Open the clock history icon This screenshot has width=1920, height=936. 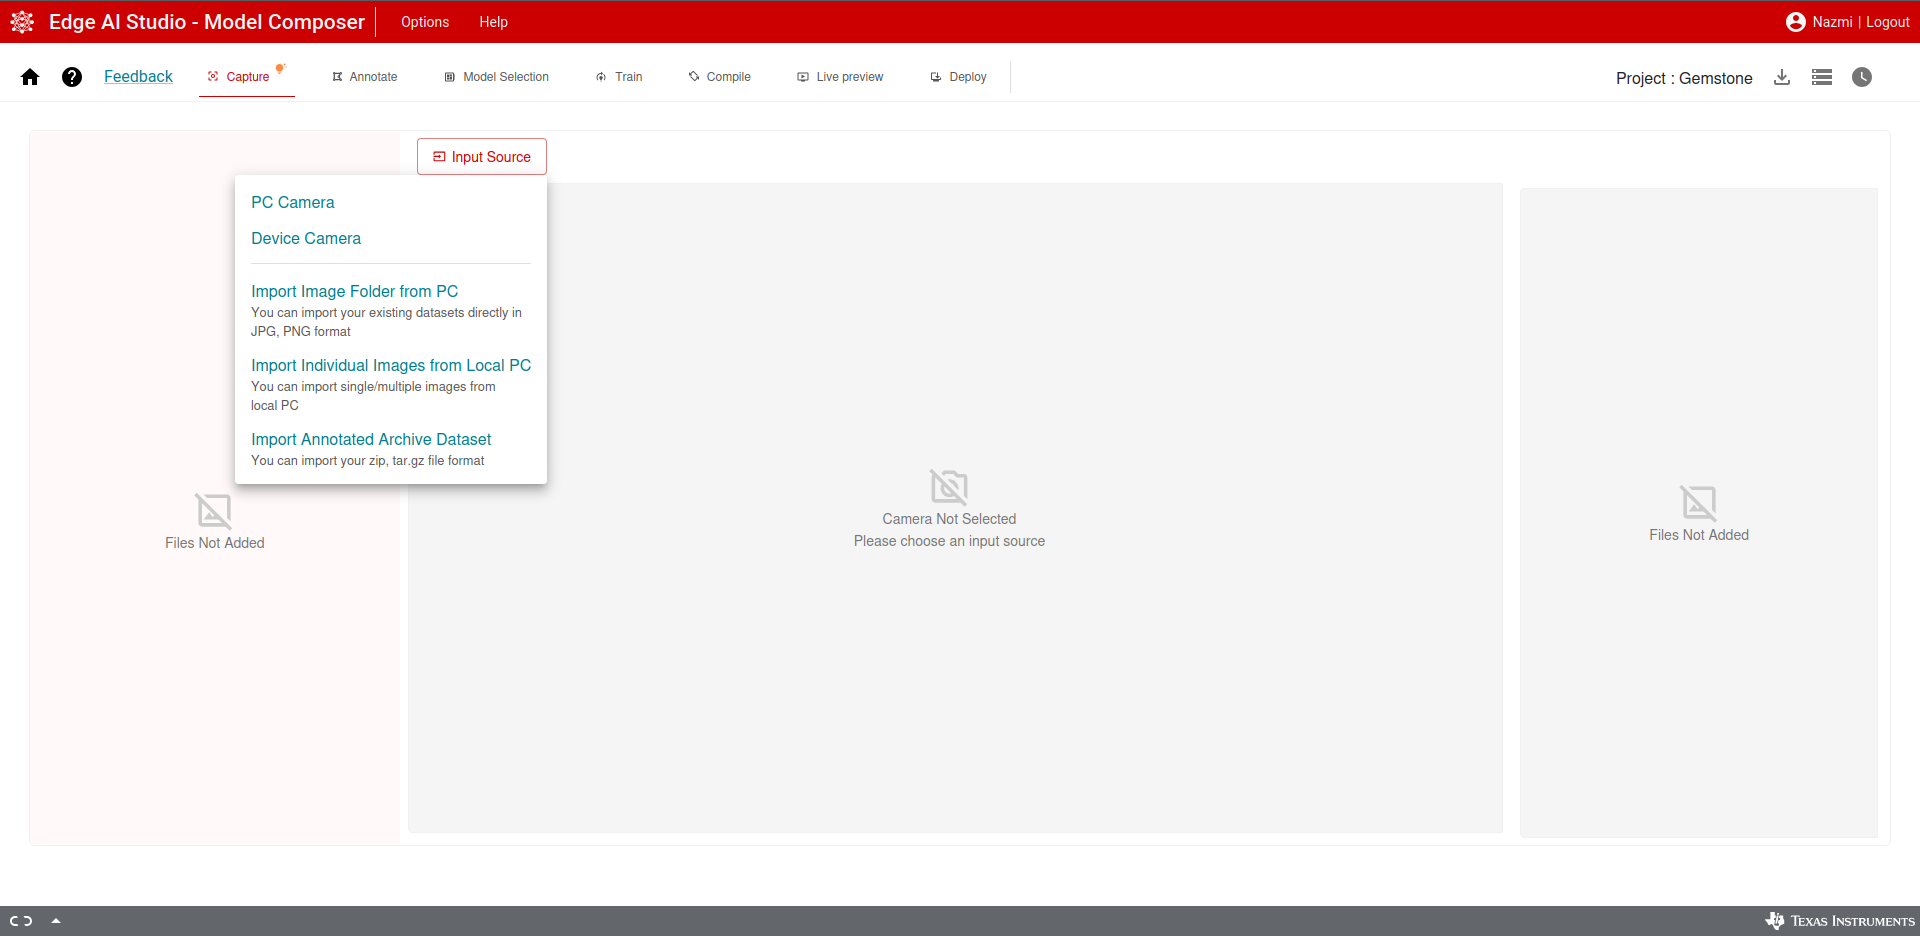1862,77
